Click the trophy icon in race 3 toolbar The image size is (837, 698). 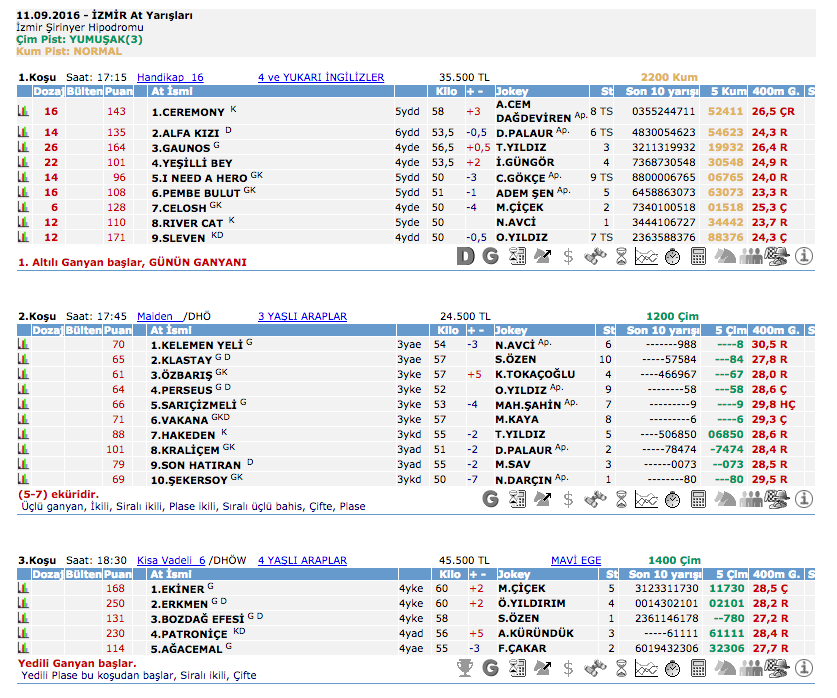pyautogui.click(x=465, y=666)
